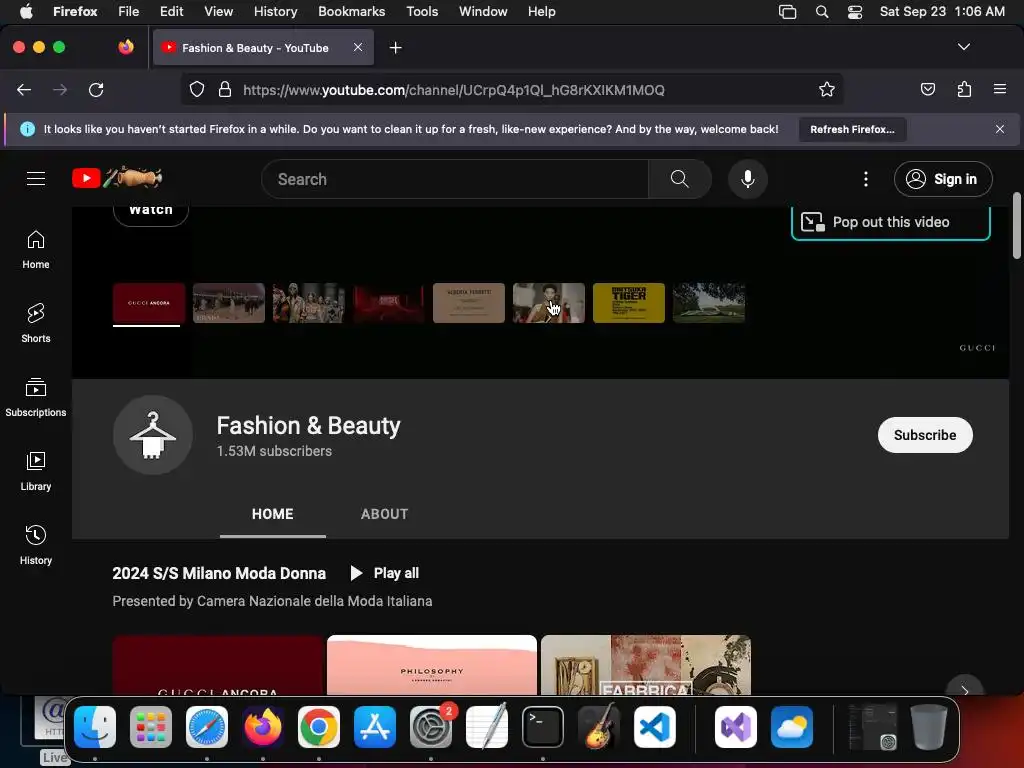
Task: Expand the list all tabs dropdown
Action: (x=963, y=47)
